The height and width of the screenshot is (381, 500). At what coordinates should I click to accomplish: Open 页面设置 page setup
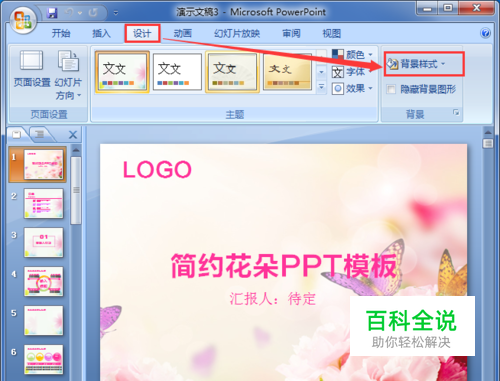point(32,69)
